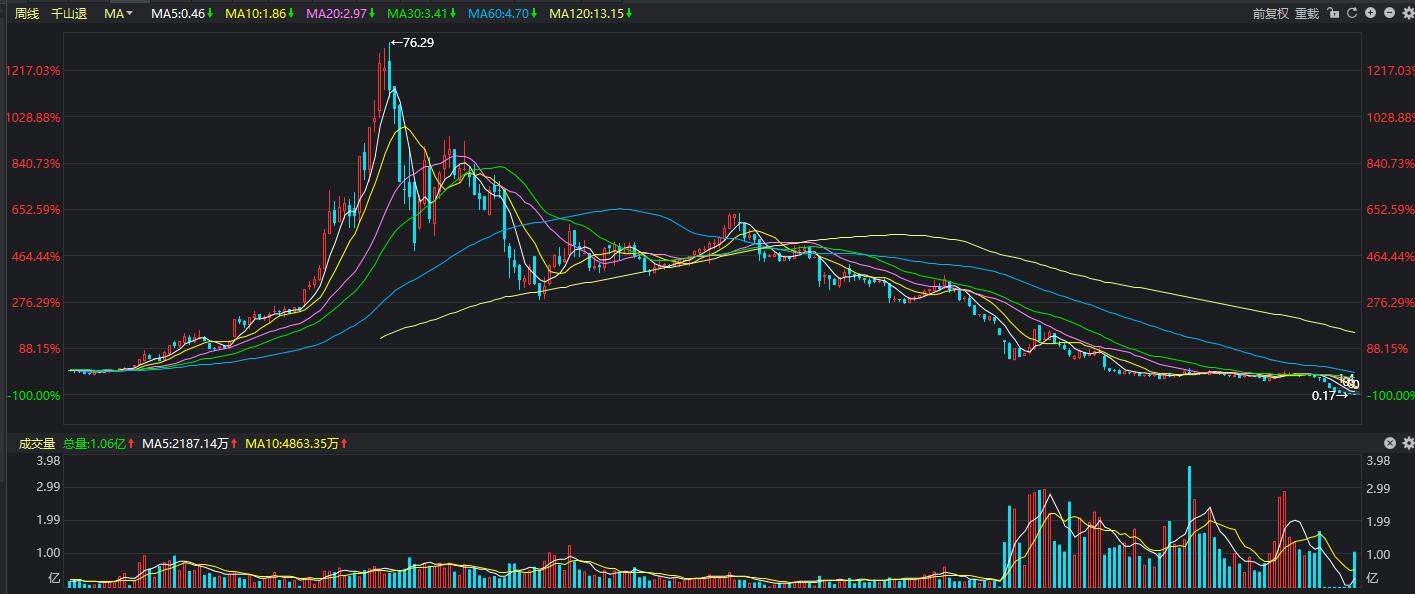This screenshot has height=594, width=1415.
Task: Click the left axis 1217.03% label
Action: (x=33, y=71)
